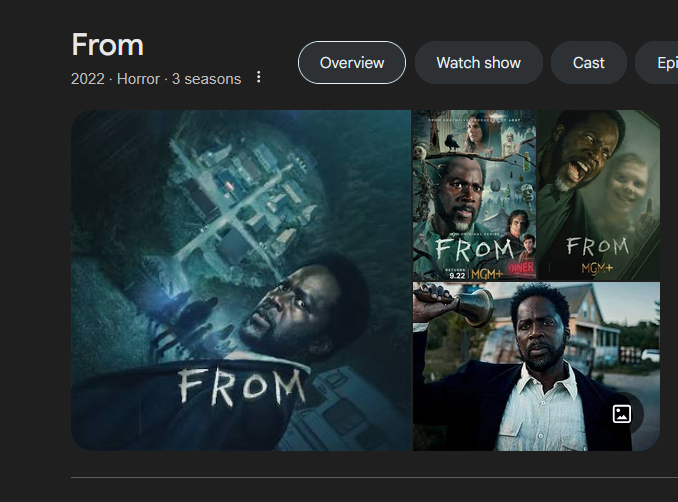Open the three-dot more options menu
Viewport: 678px width, 502px height.
pyautogui.click(x=259, y=77)
